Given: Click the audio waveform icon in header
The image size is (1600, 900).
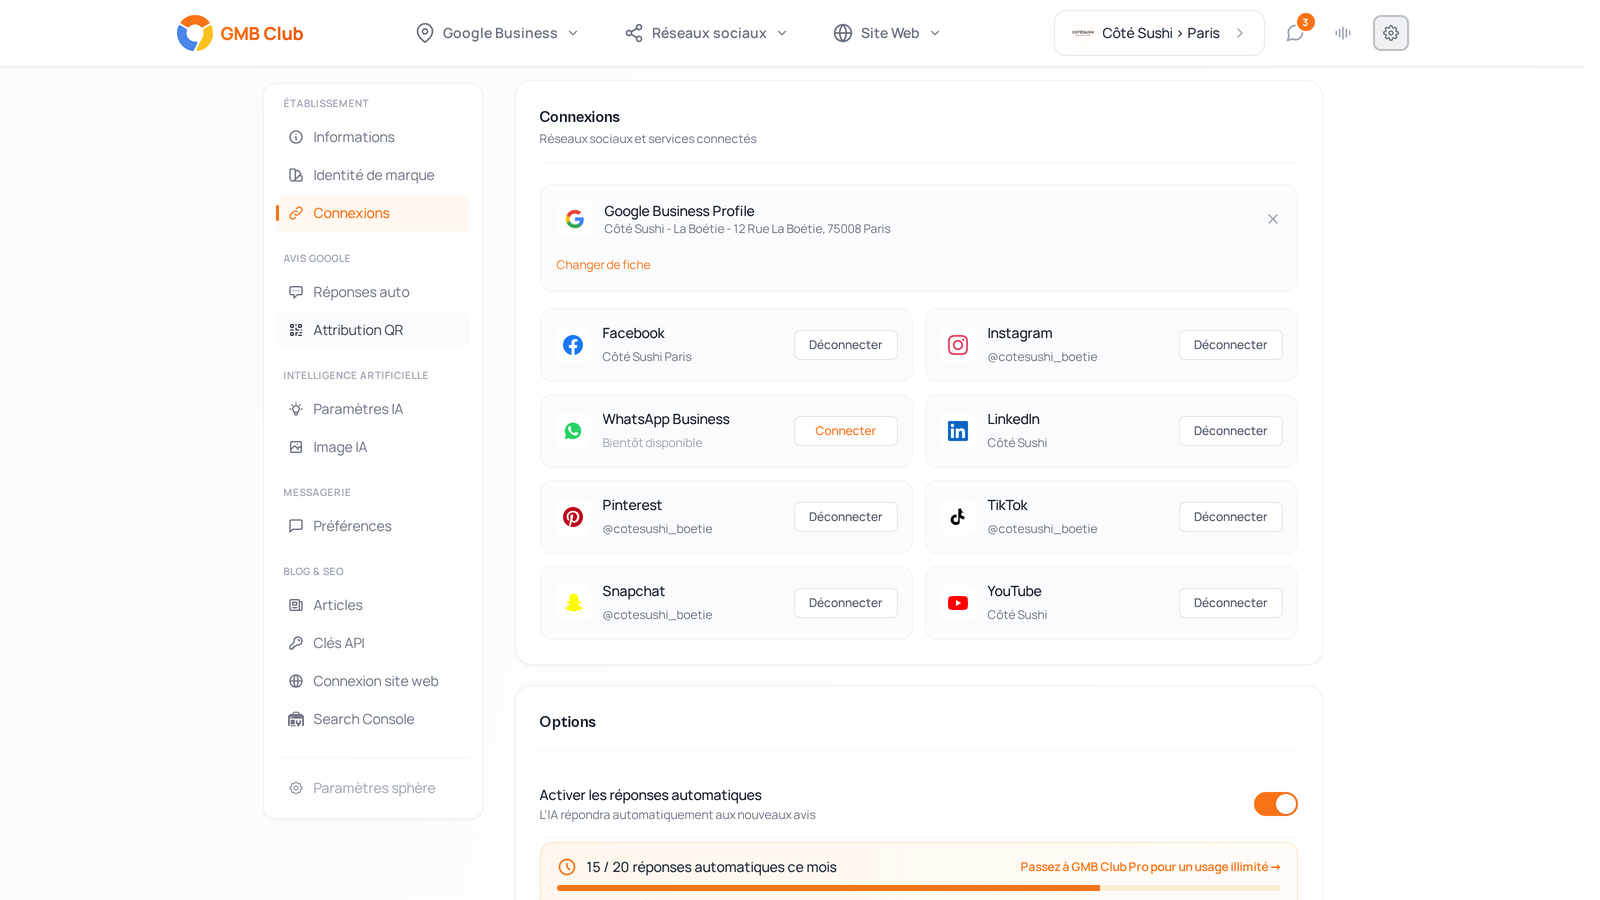Looking at the screenshot, I should (x=1343, y=33).
